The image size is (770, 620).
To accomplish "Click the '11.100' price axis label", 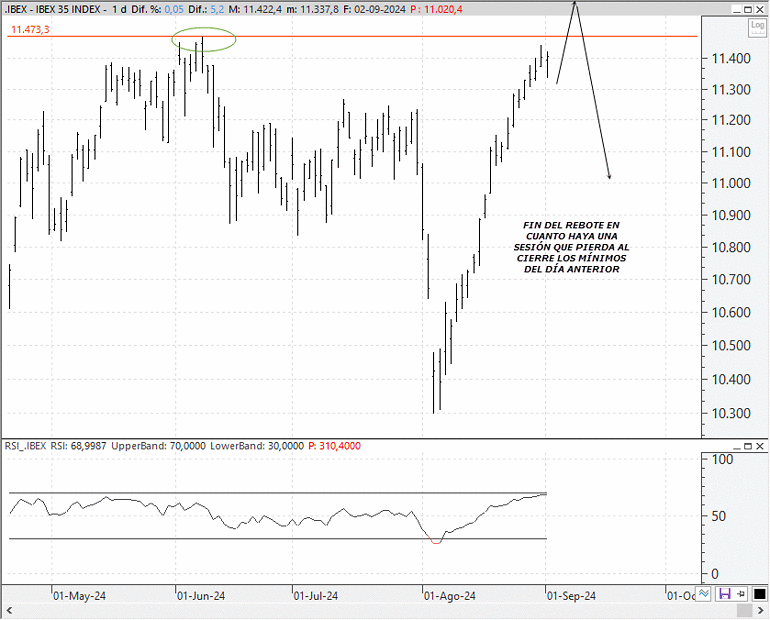I will pos(731,152).
